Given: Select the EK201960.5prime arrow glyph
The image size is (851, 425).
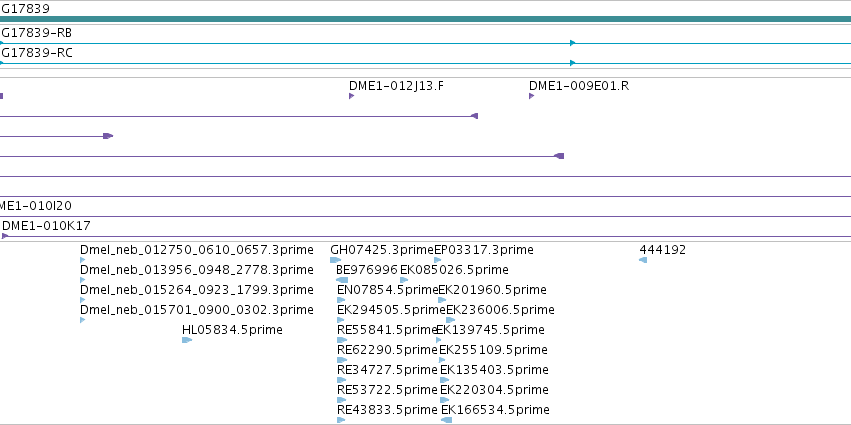Looking at the screenshot, I should (442, 300).
